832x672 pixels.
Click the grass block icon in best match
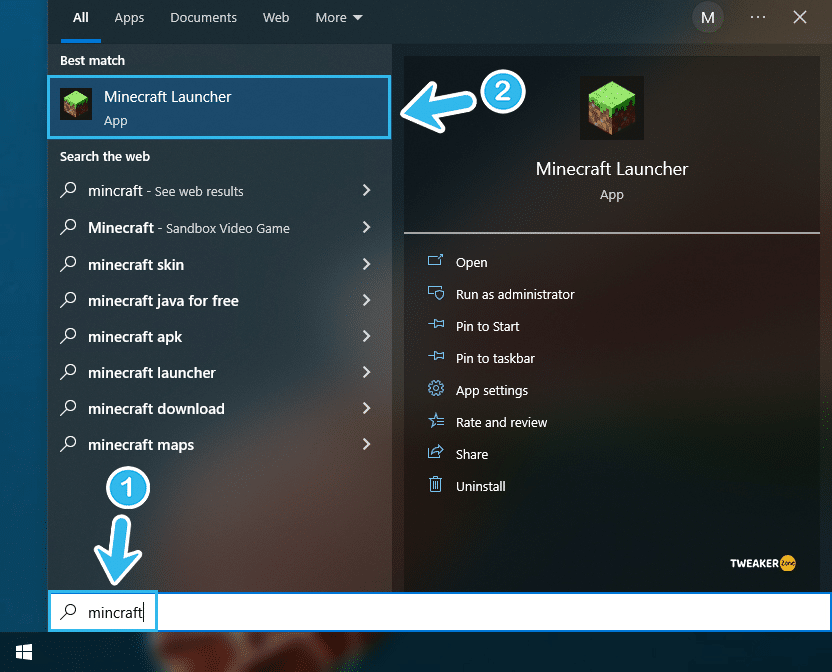[x=76, y=104]
